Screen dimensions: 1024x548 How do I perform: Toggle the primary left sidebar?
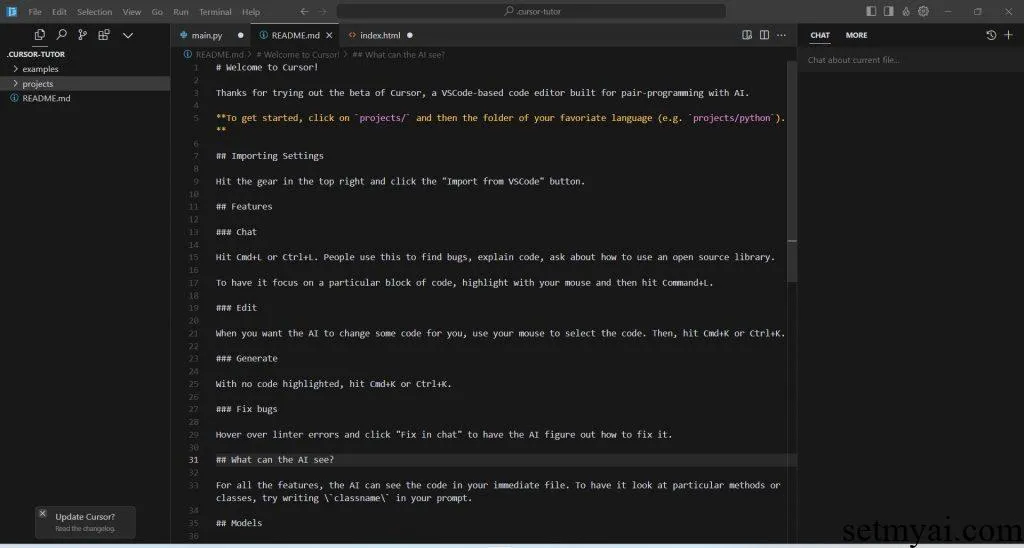(x=872, y=12)
